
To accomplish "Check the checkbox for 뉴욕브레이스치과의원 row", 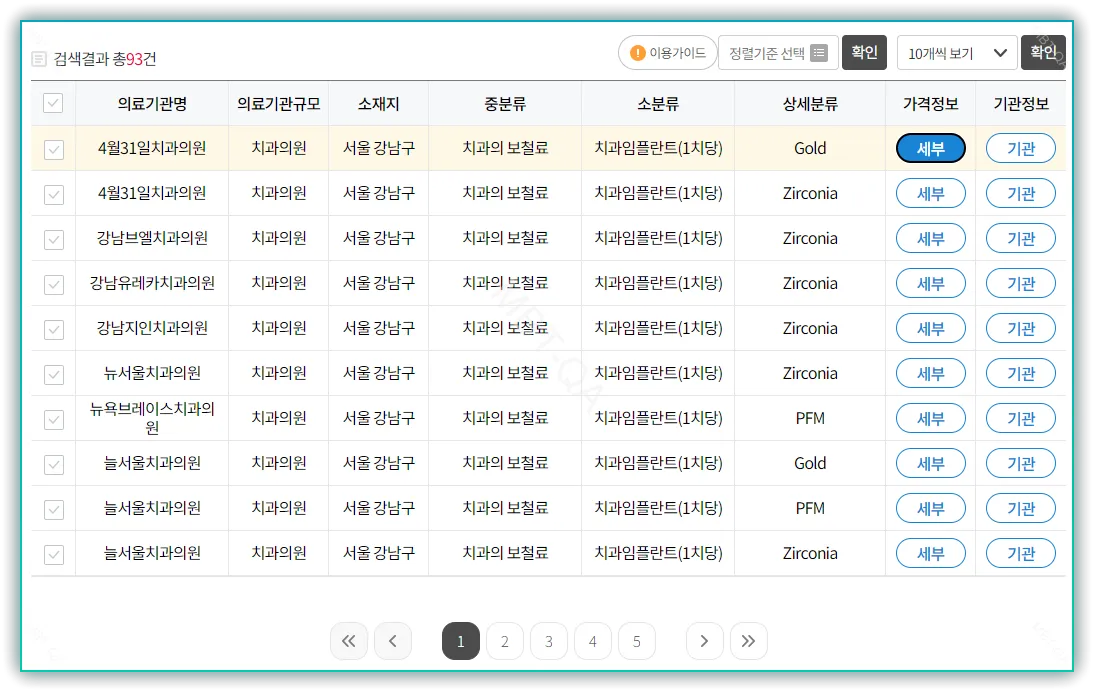I will tap(53, 418).
